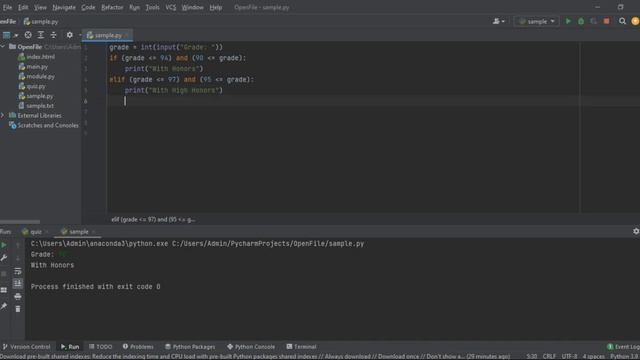
Task: Open the Edit menu
Action: click(23, 7)
